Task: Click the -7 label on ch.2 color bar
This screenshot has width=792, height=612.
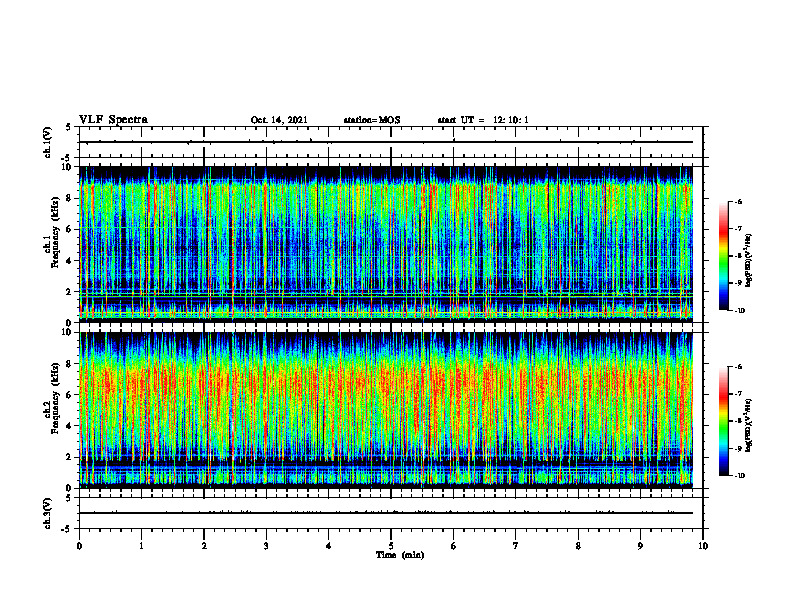Action: coord(738,394)
